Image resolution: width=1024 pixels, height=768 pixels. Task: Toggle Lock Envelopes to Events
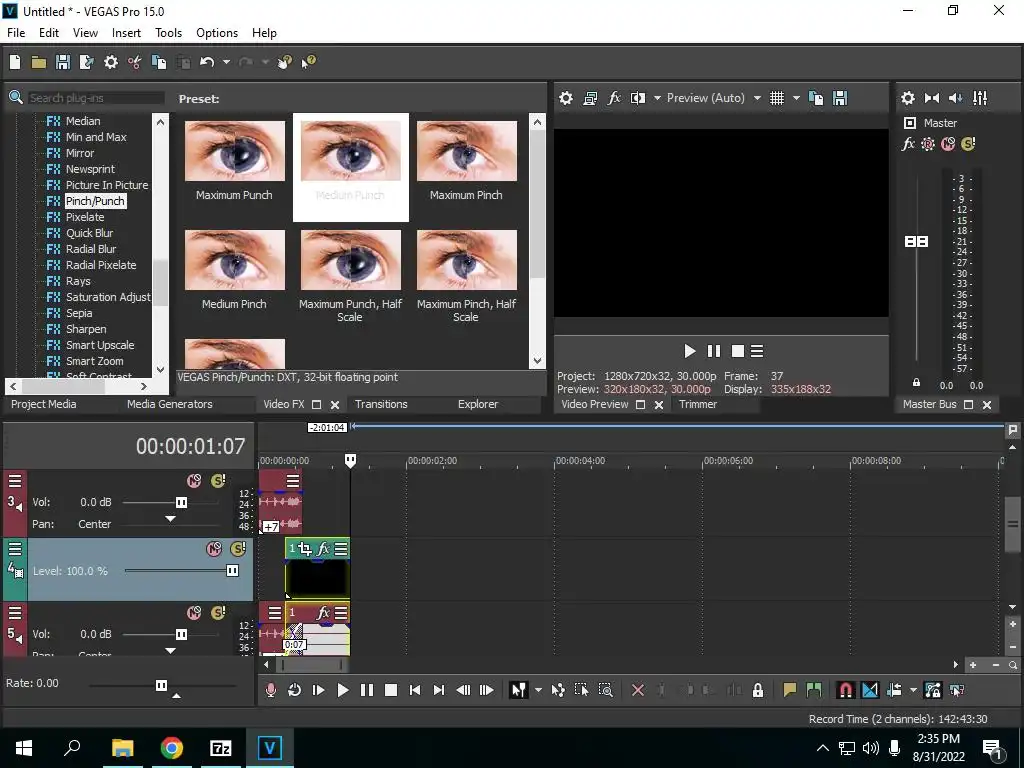[x=933, y=690]
